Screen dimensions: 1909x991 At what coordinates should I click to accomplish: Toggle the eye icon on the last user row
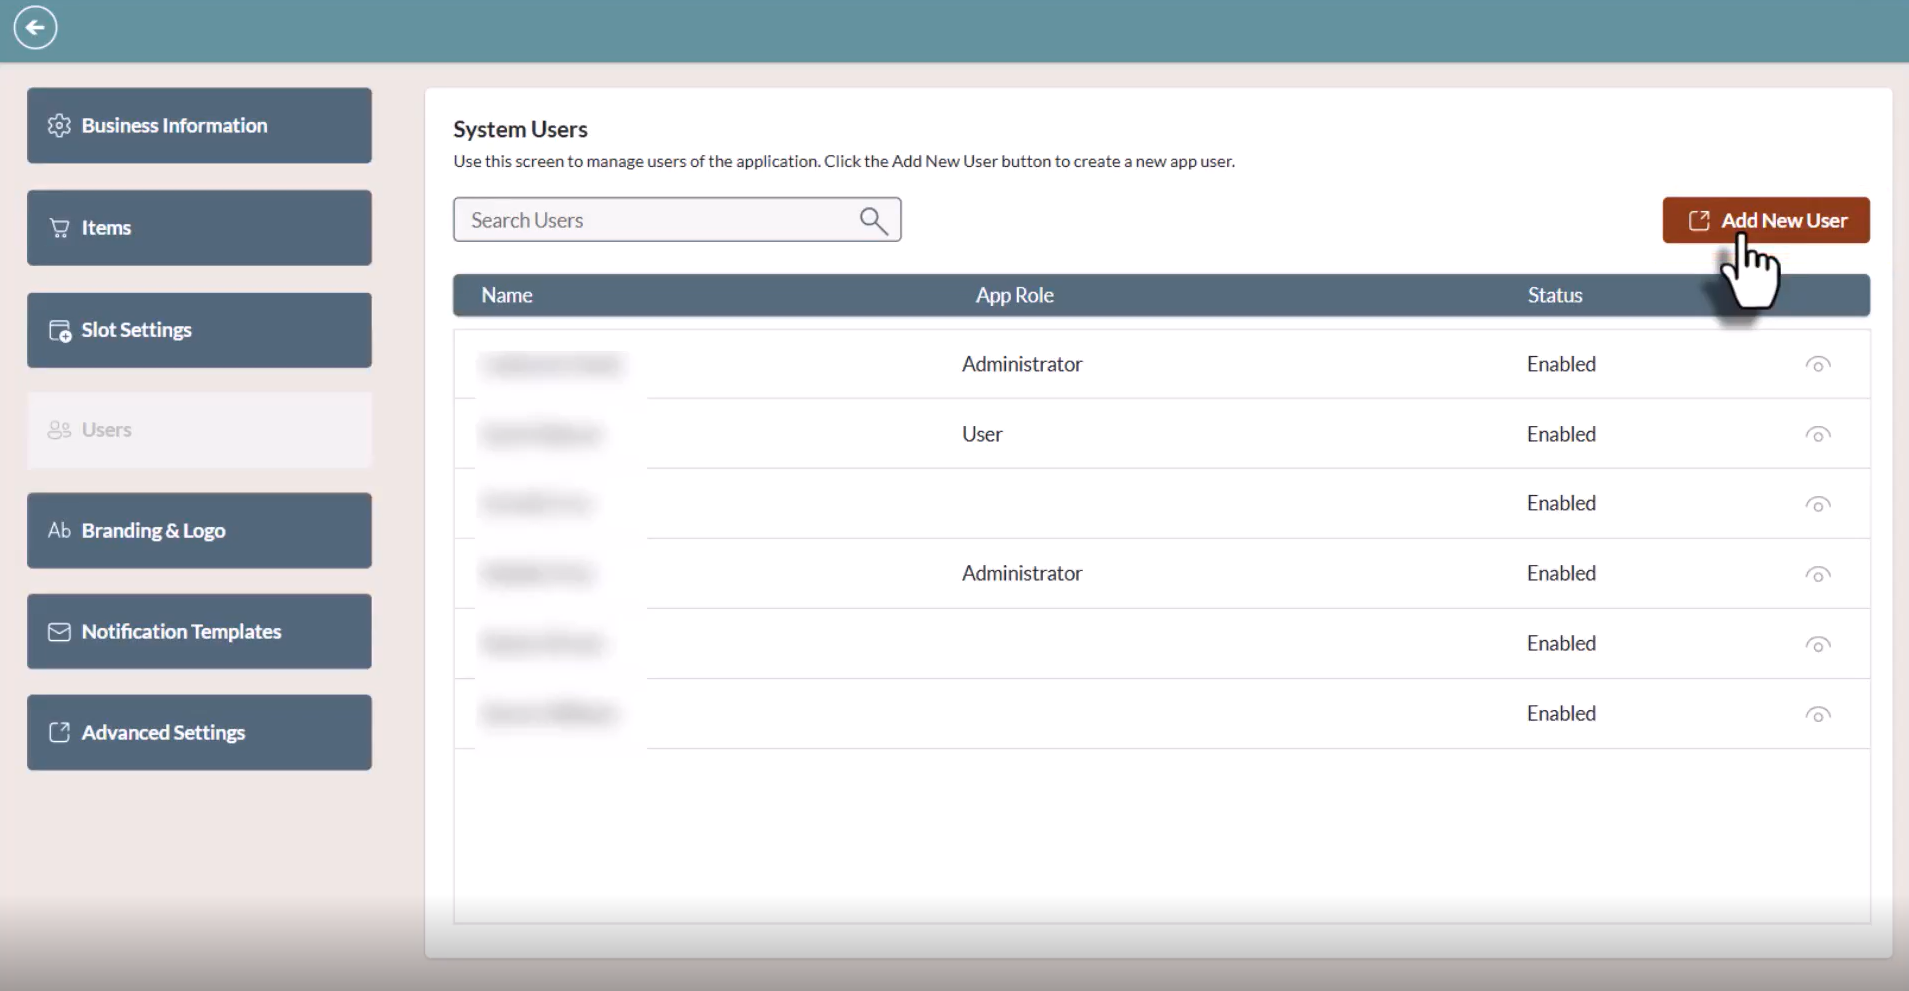(1817, 713)
